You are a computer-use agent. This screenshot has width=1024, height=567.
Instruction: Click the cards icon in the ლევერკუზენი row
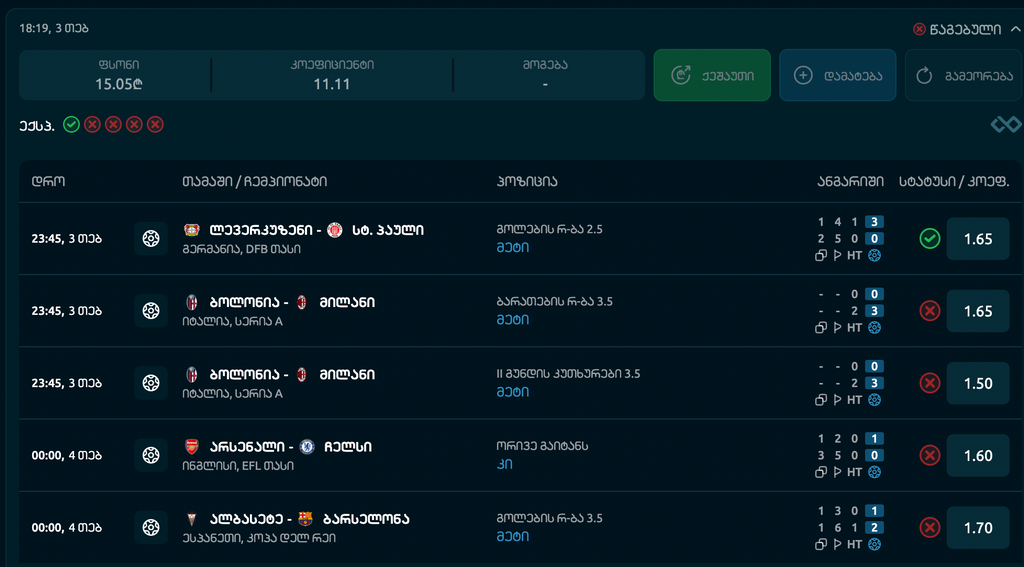pos(821,255)
